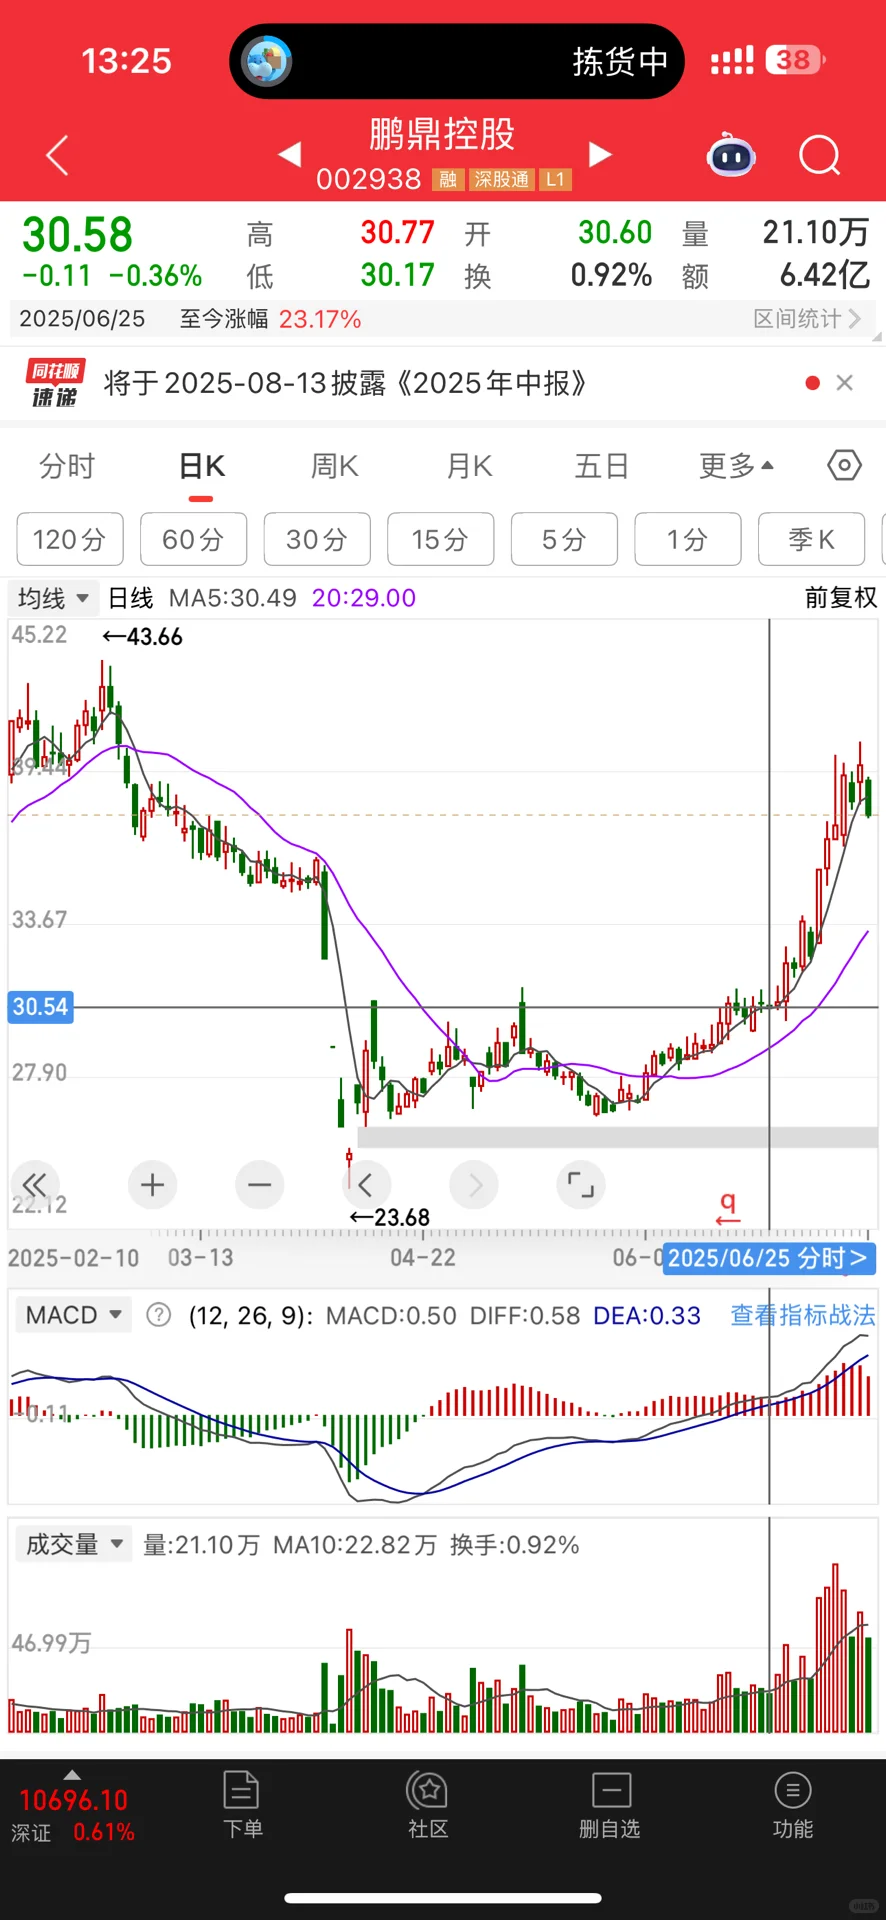Image resolution: width=886 pixels, height=1920 pixels.
Task: Open 区间统计 range statistics
Action: tap(807, 319)
